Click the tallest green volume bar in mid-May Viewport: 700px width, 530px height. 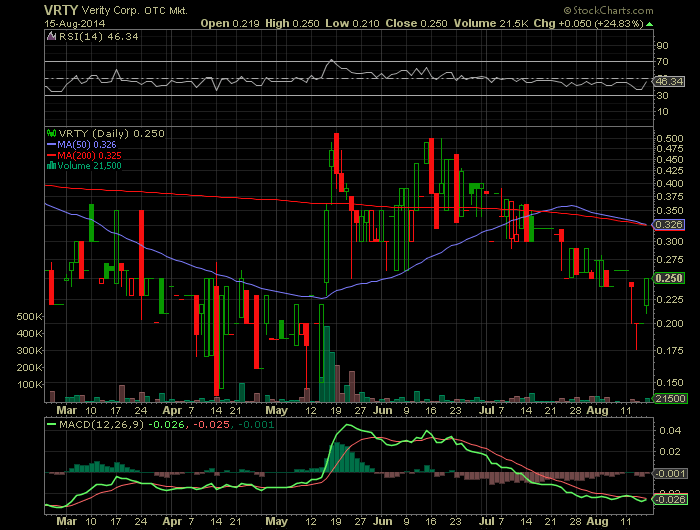point(326,364)
